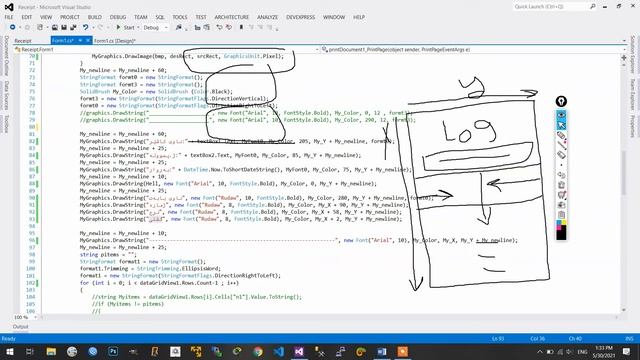Open the ANALYZE menu
640x360 pixels.
pyautogui.click(x=267, y=17)
